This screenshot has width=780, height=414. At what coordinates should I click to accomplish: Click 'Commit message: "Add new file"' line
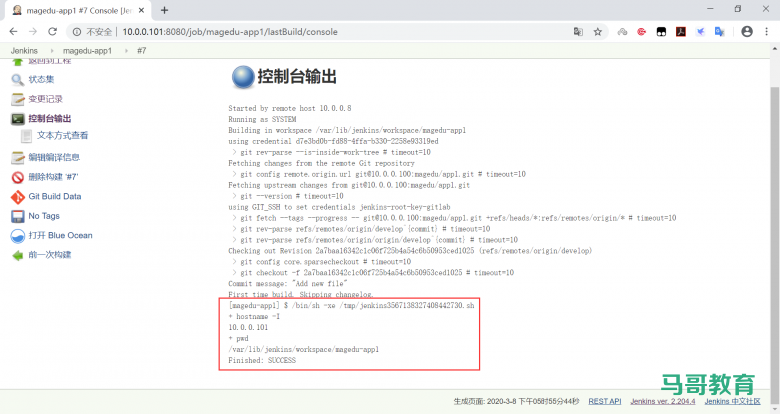pyautogui.click(x=288, y=284)
